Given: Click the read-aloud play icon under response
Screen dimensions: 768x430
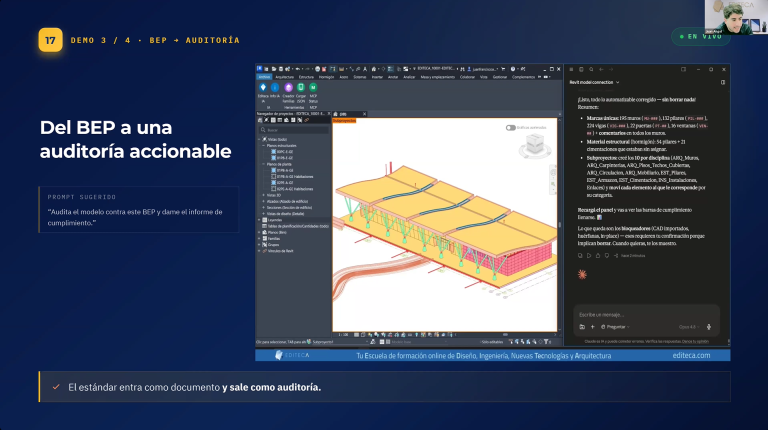Looking at the screenshot, I should coord(589,256).
